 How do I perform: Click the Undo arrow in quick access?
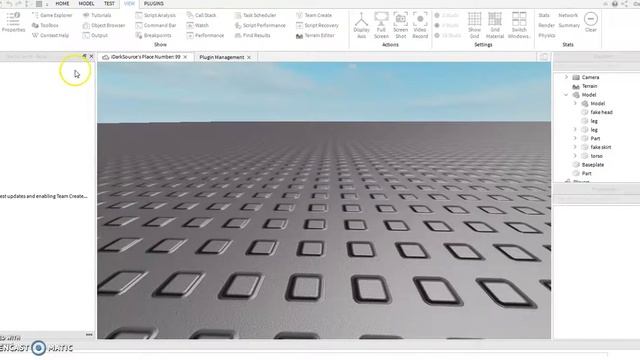(x=9, y=4)
